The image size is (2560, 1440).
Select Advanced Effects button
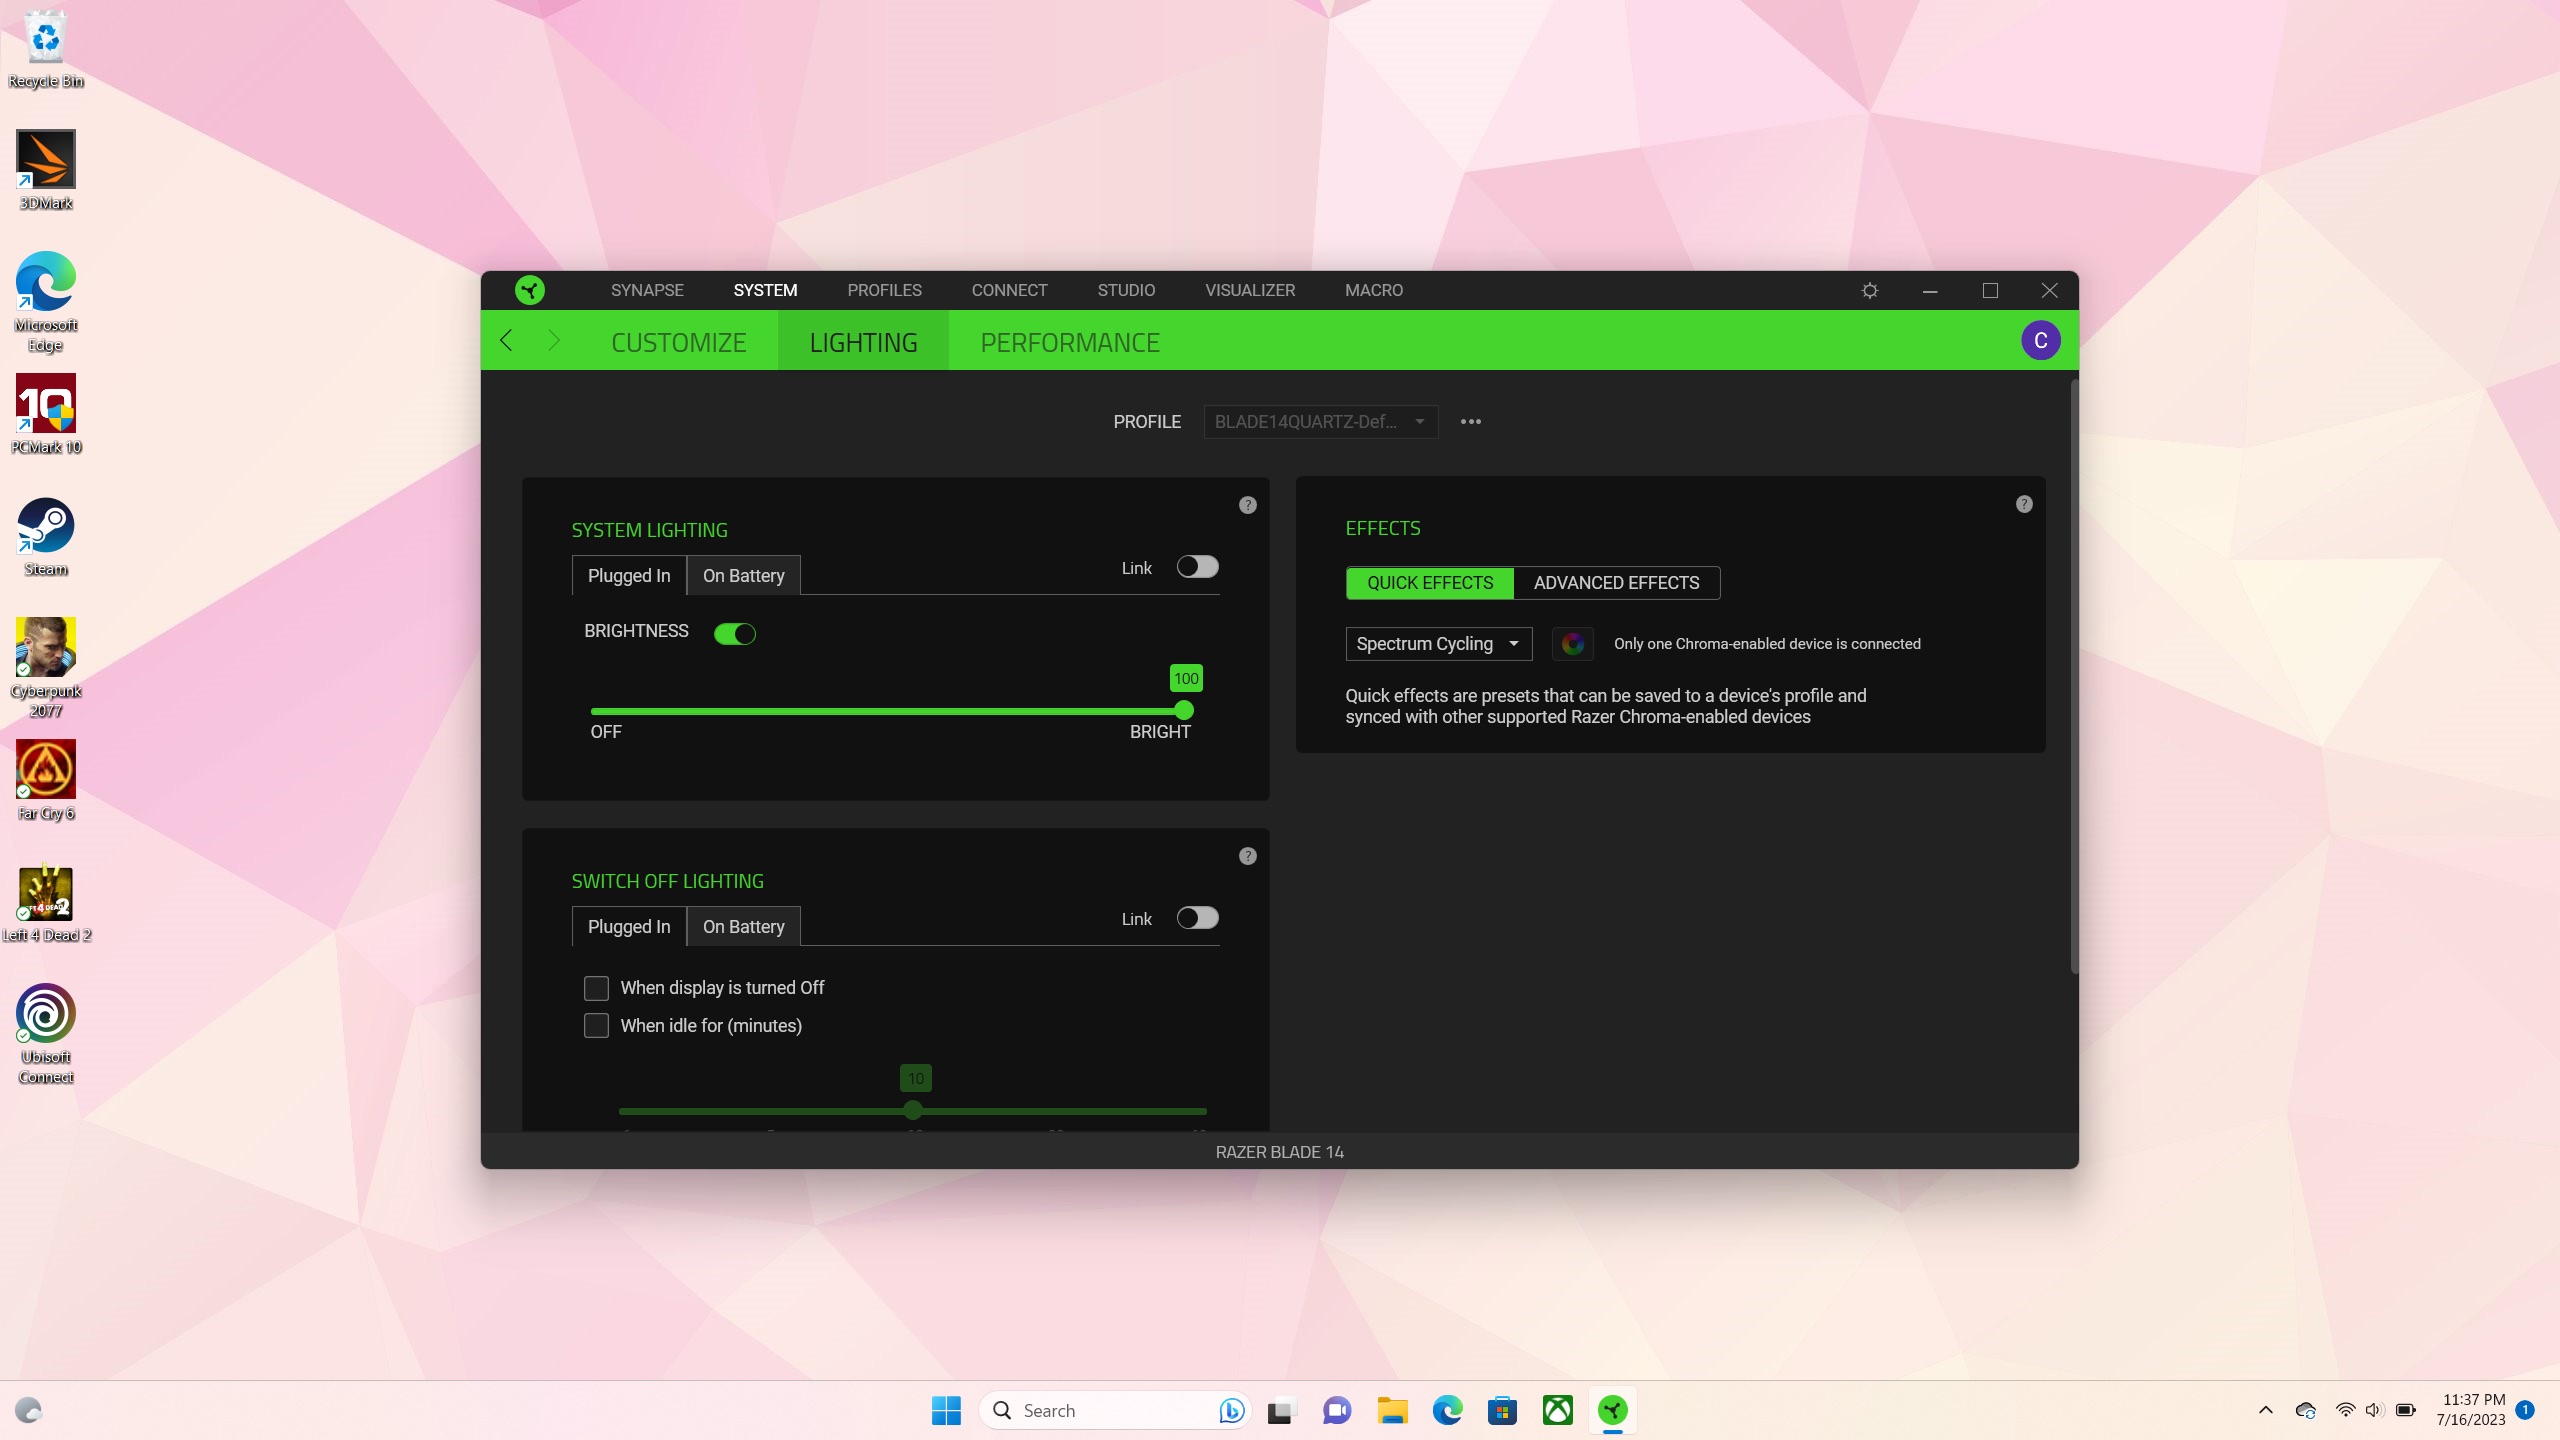[x=1616, y=583]
